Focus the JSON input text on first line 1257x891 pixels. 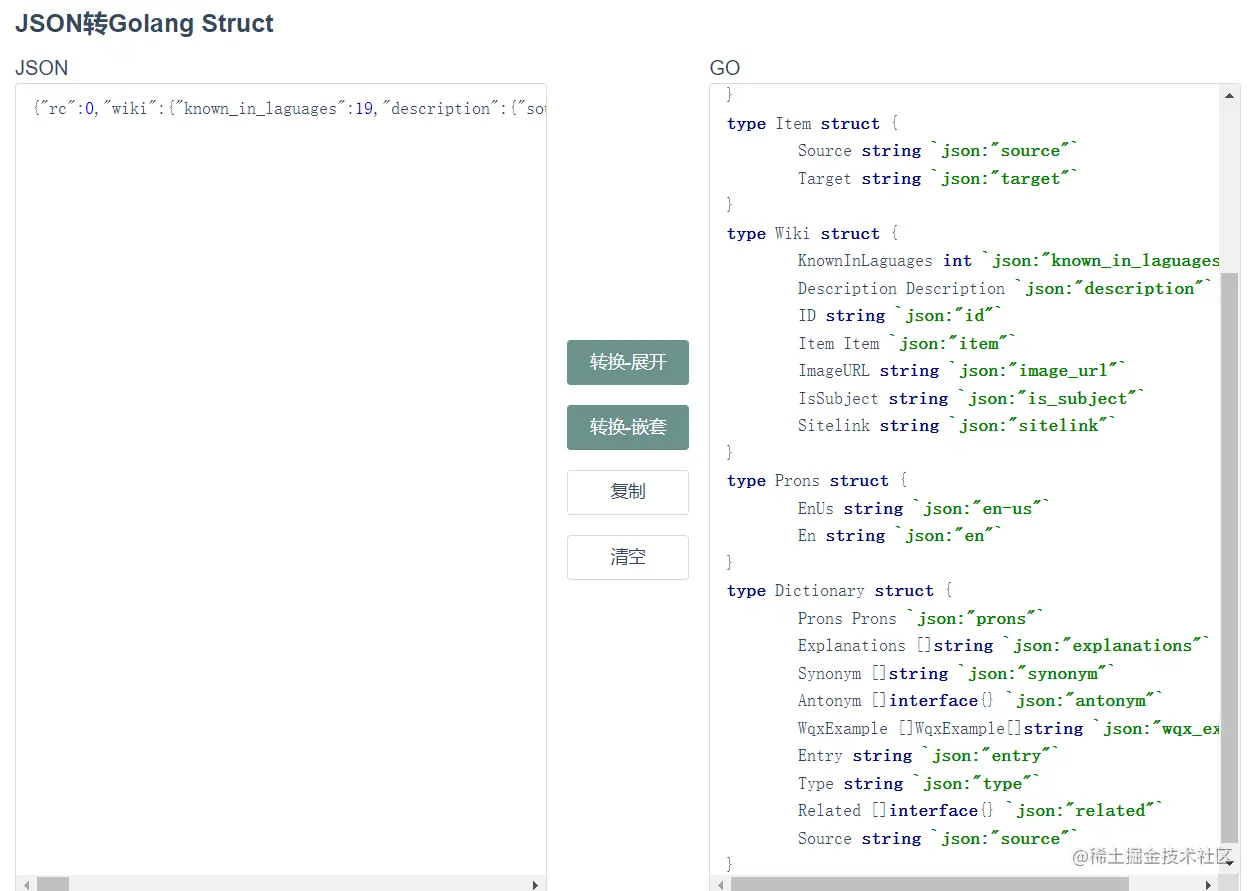(x=290, y=109)
